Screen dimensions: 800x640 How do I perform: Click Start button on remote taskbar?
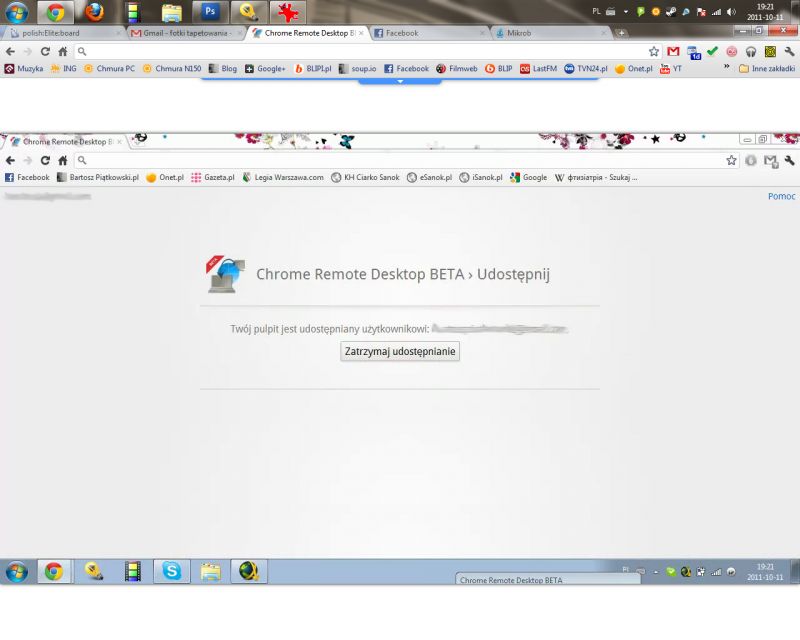click(x=17, y=571)
